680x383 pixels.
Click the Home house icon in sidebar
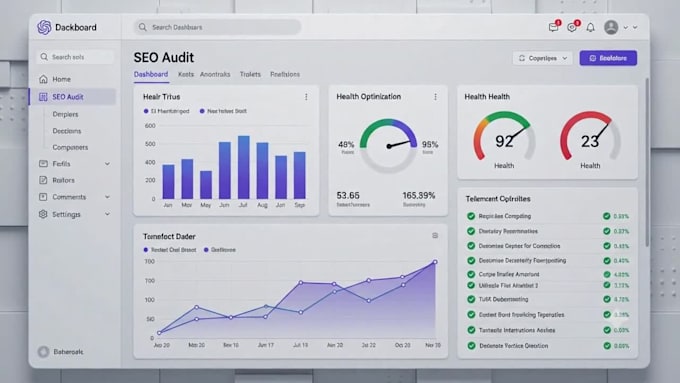tap(43, 79)
